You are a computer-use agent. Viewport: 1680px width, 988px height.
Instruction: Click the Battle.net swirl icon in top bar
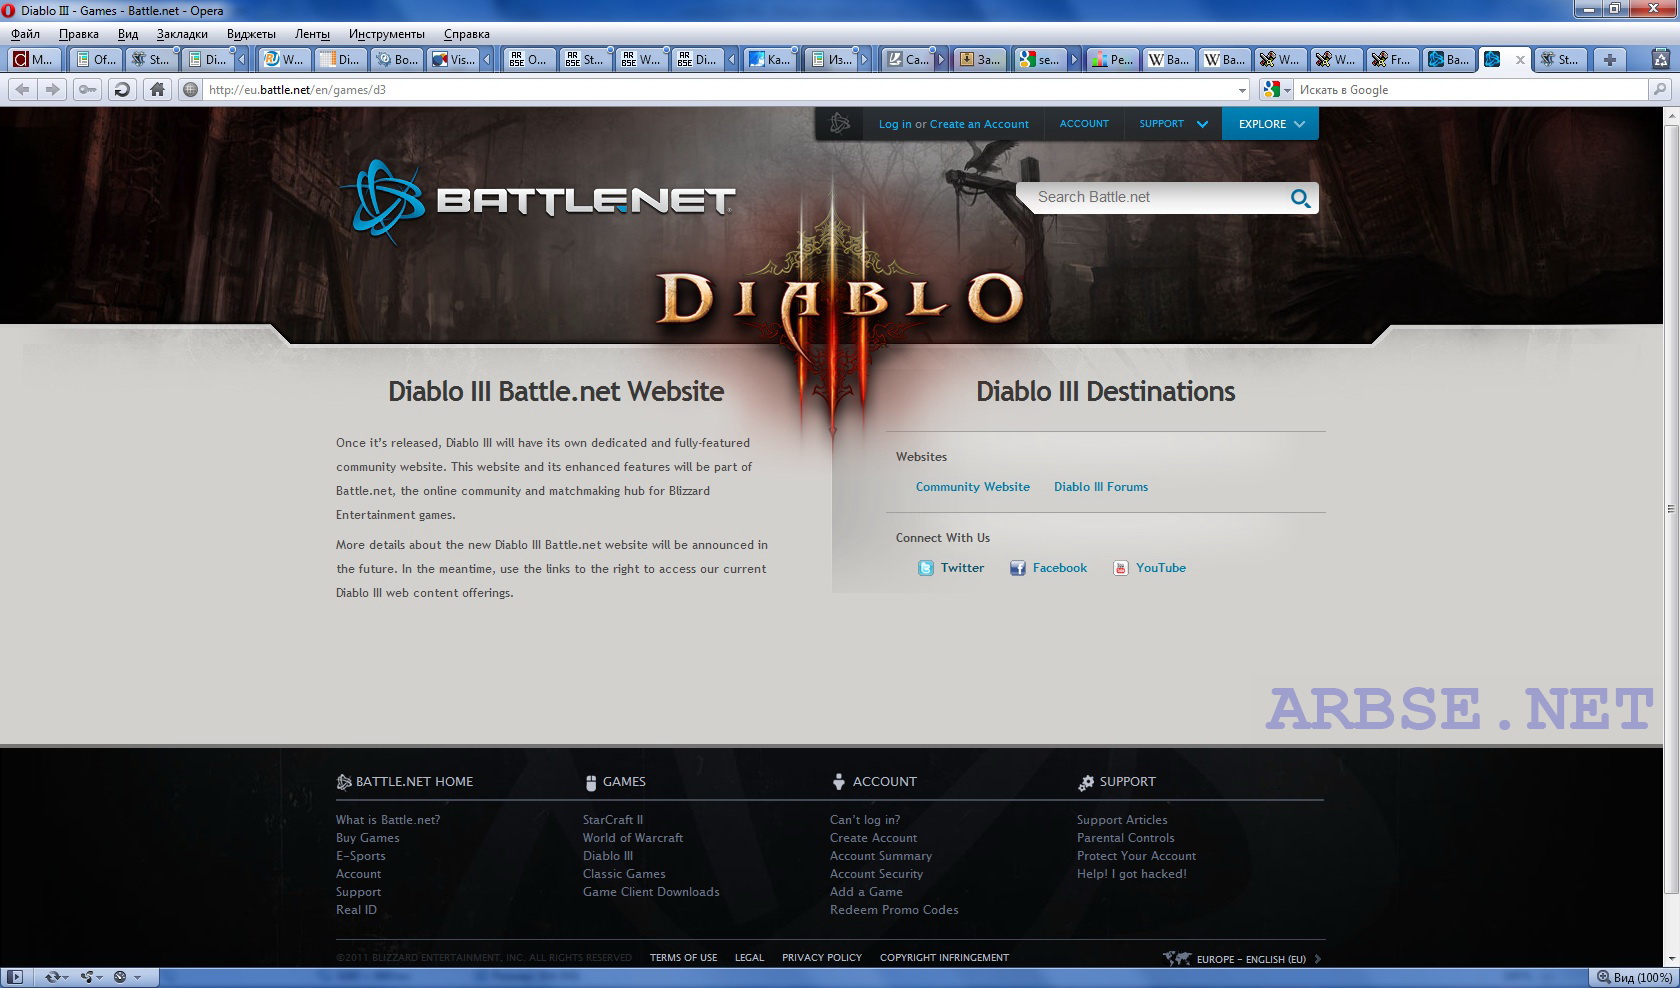(840, 124)
